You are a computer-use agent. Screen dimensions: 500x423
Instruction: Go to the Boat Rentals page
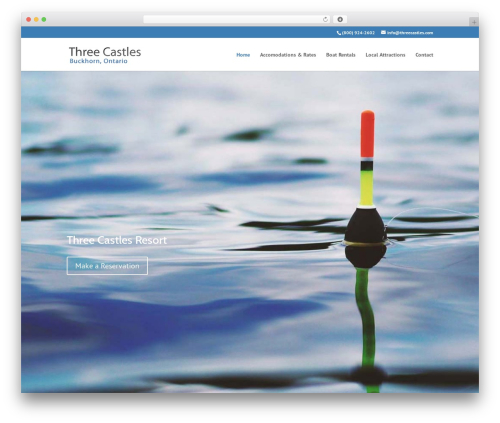click(340, 55)
